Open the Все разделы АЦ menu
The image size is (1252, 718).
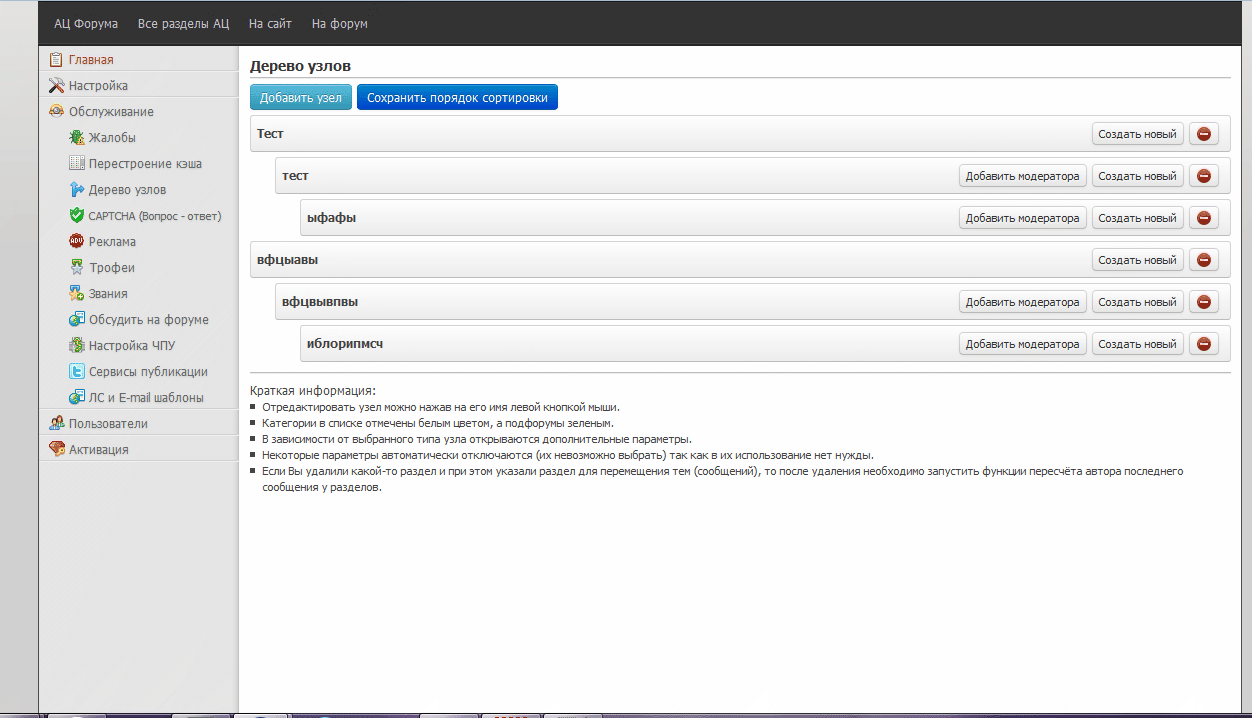click(183, 24)
